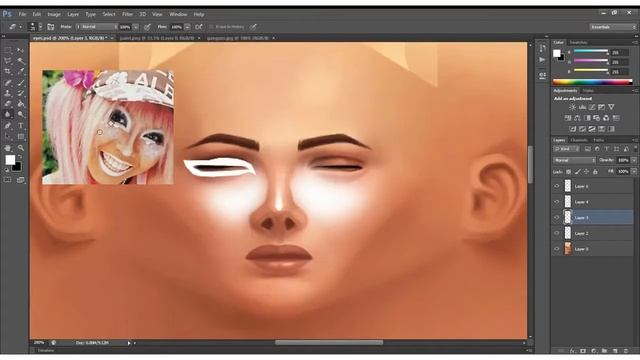
Task: Hide Layer 3 with its eye icon
Action: pos(557,218)
